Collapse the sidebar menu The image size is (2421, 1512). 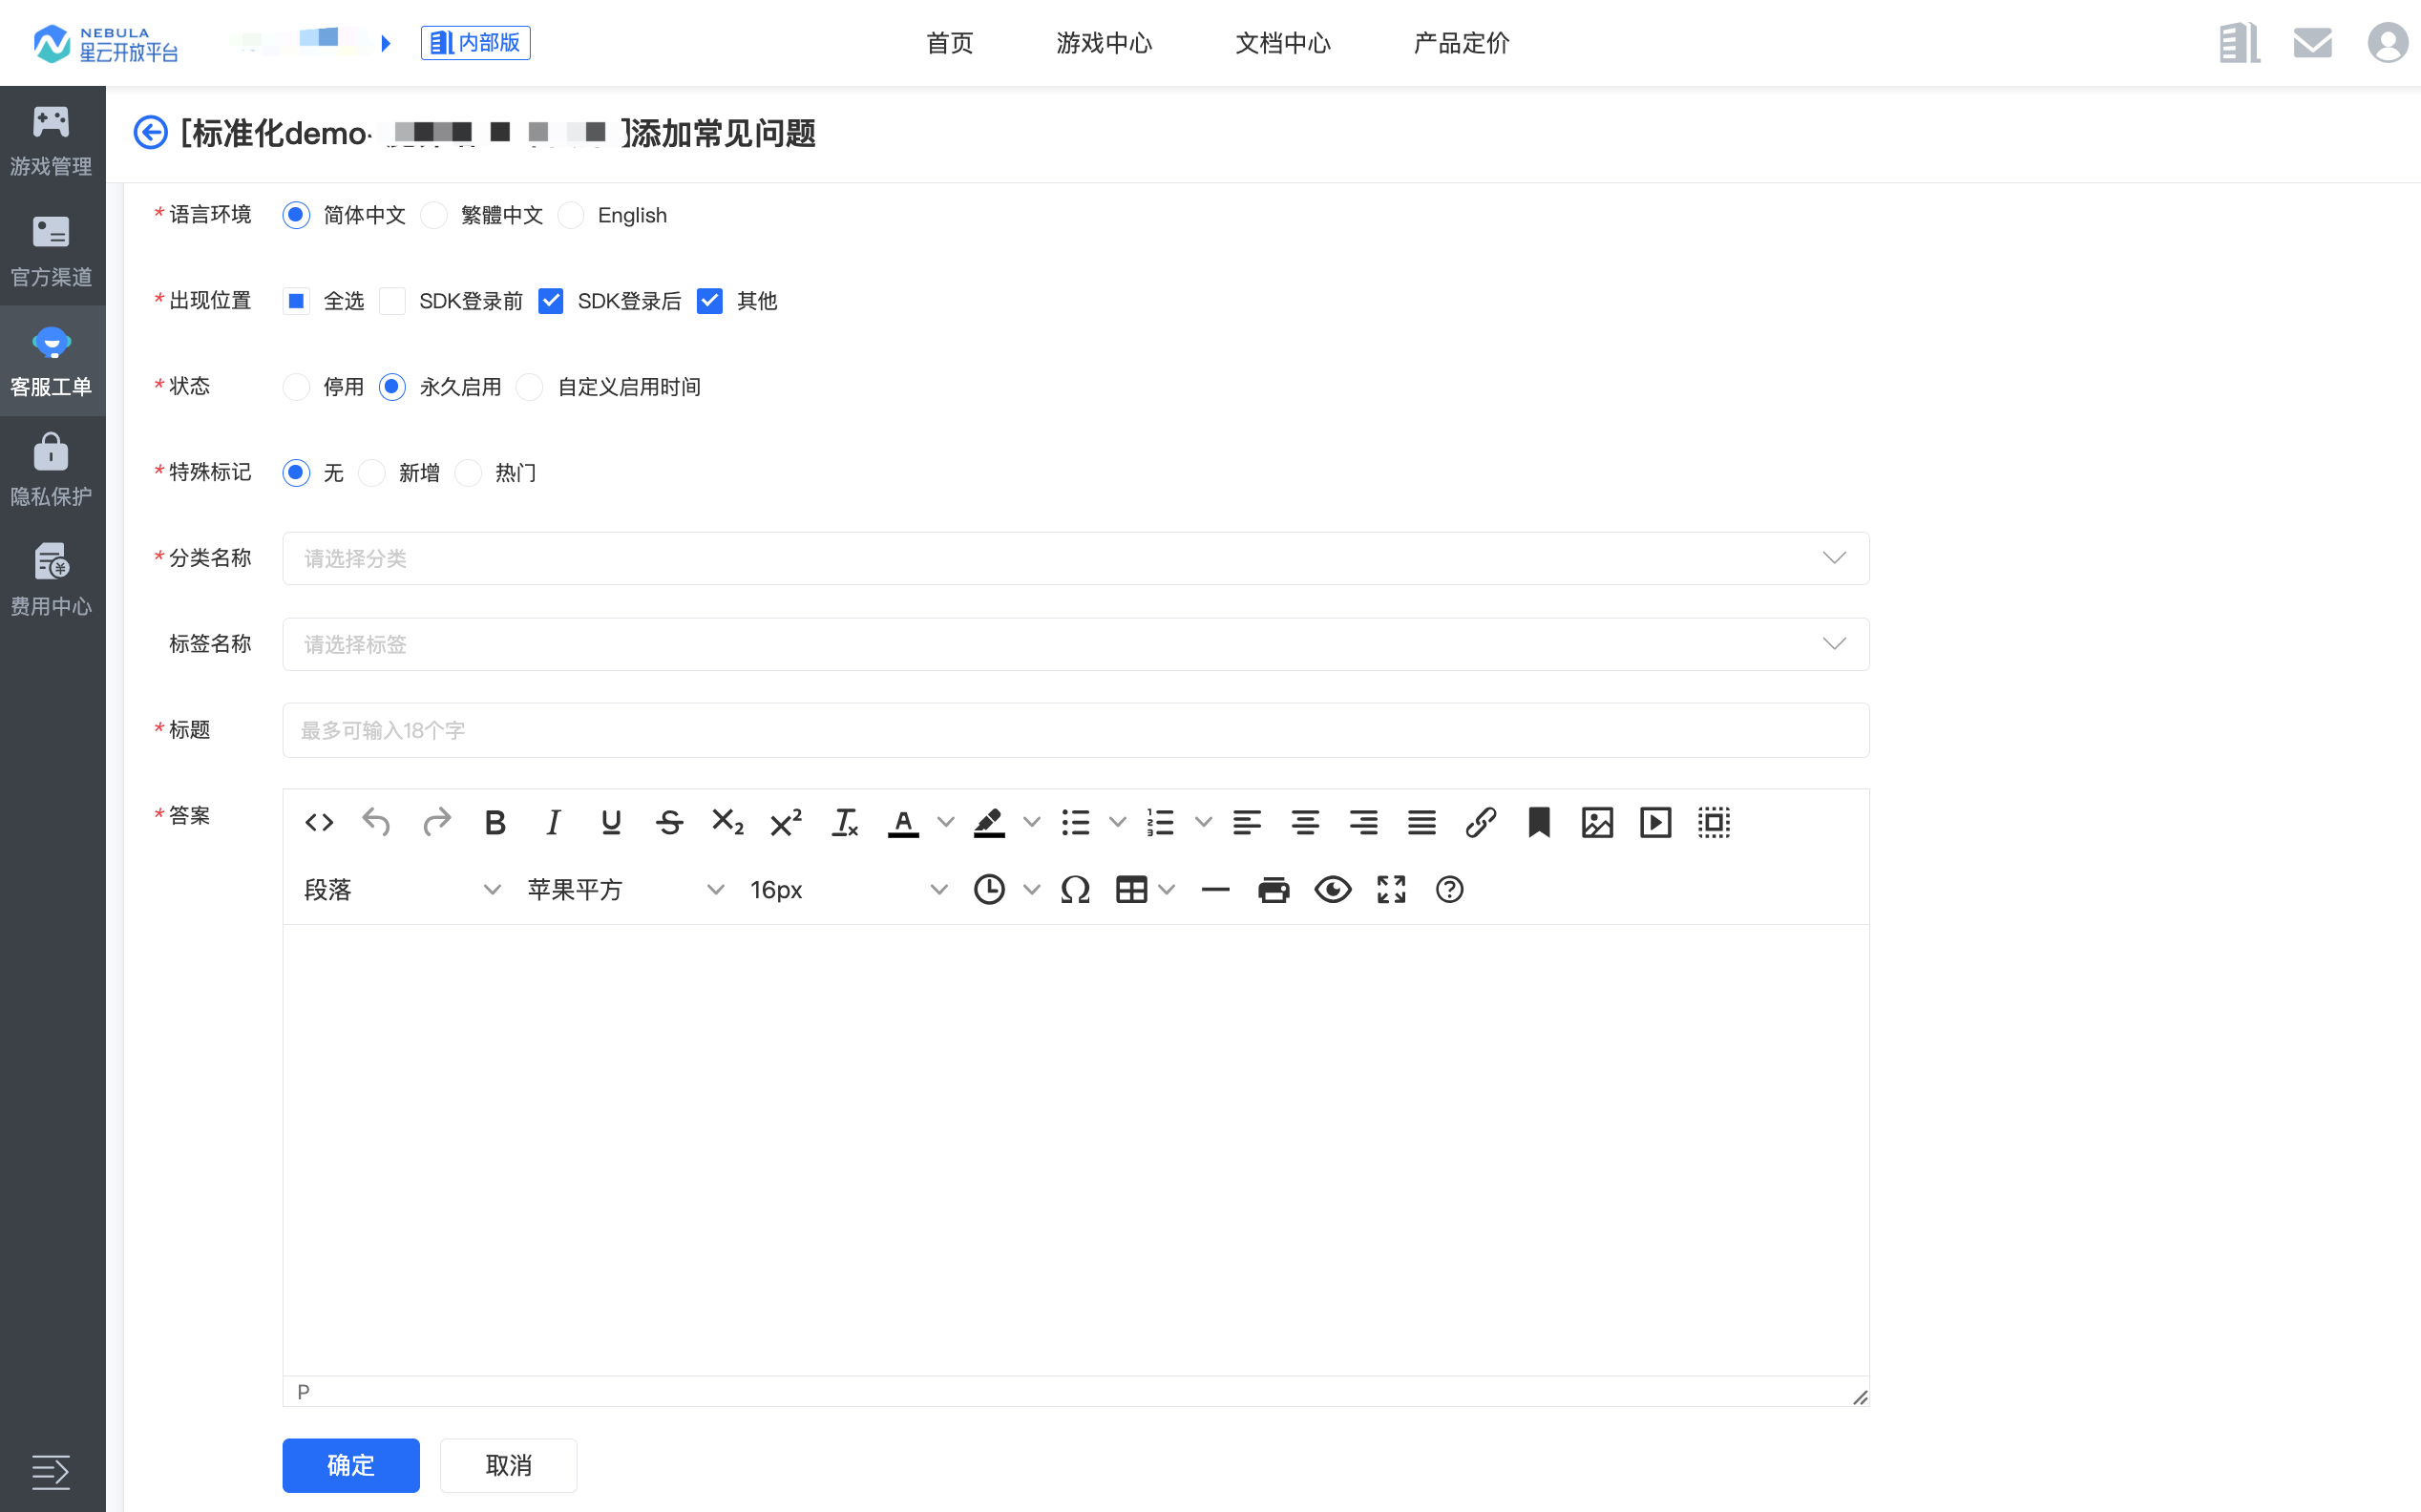[x=51, y=1472]
